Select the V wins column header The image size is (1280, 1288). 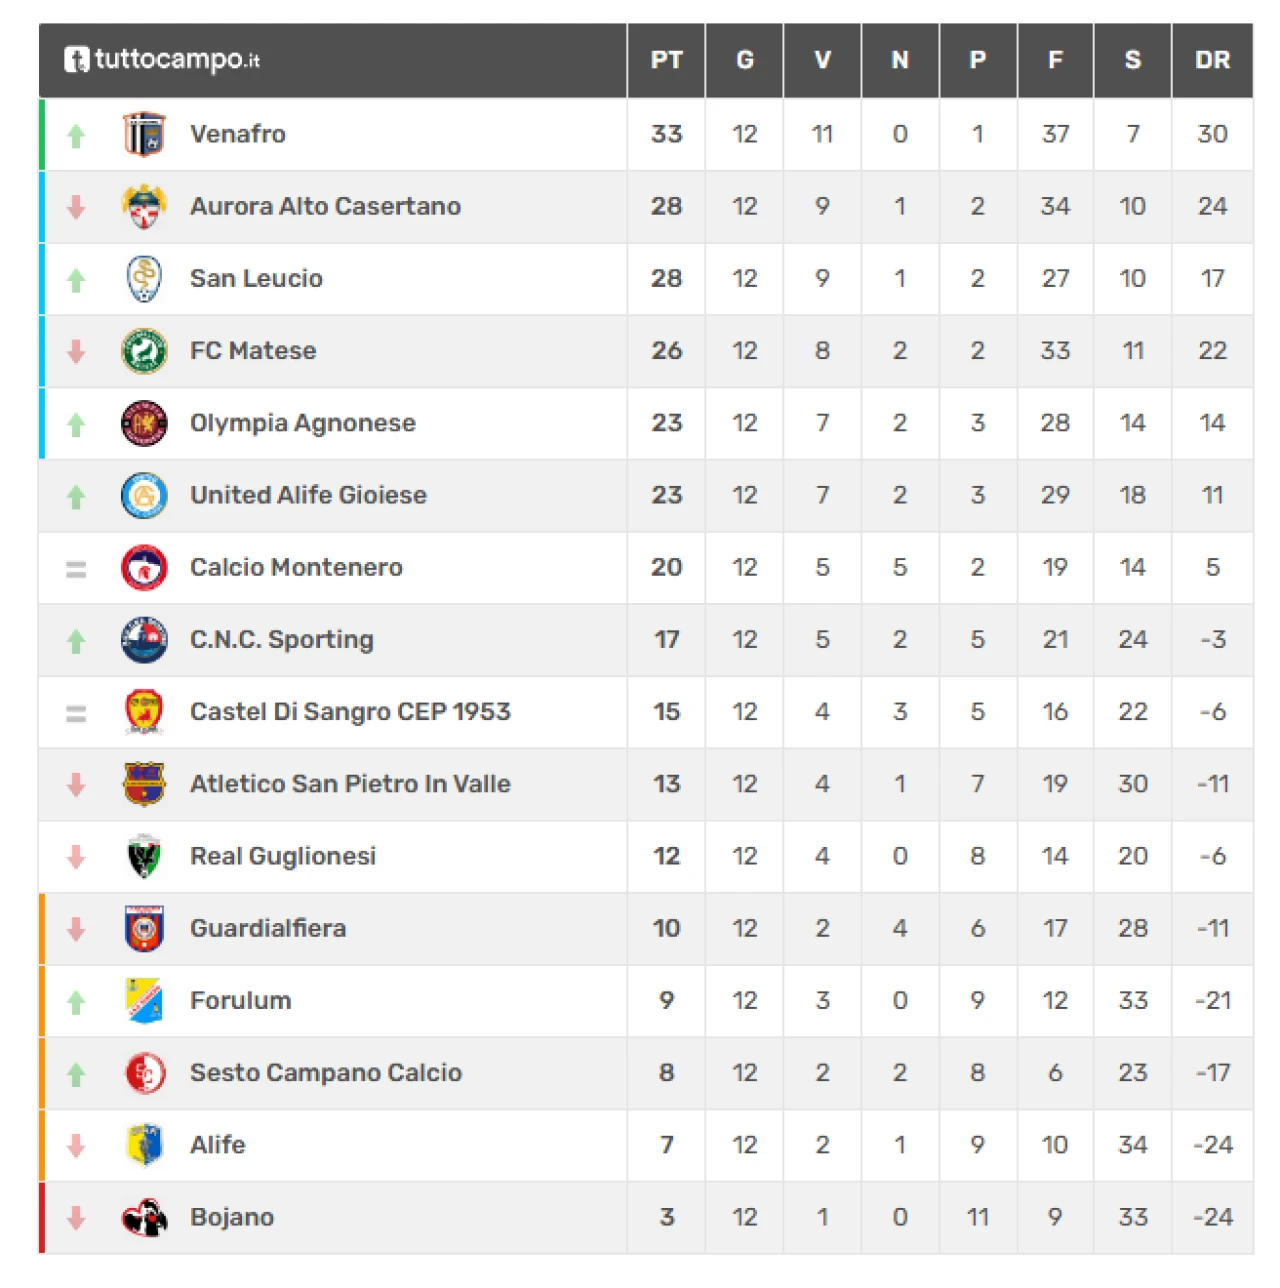pos(822,60)
